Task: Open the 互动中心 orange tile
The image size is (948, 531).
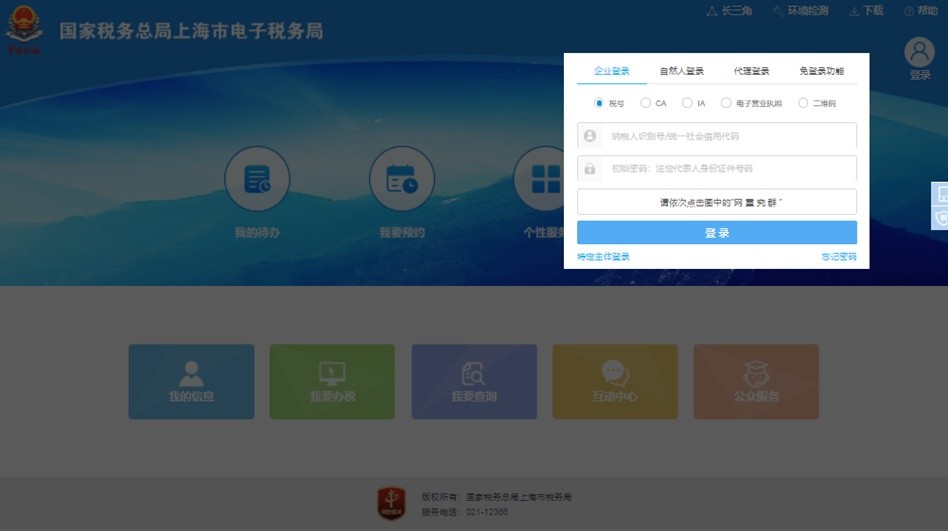Action: [615, 381]
